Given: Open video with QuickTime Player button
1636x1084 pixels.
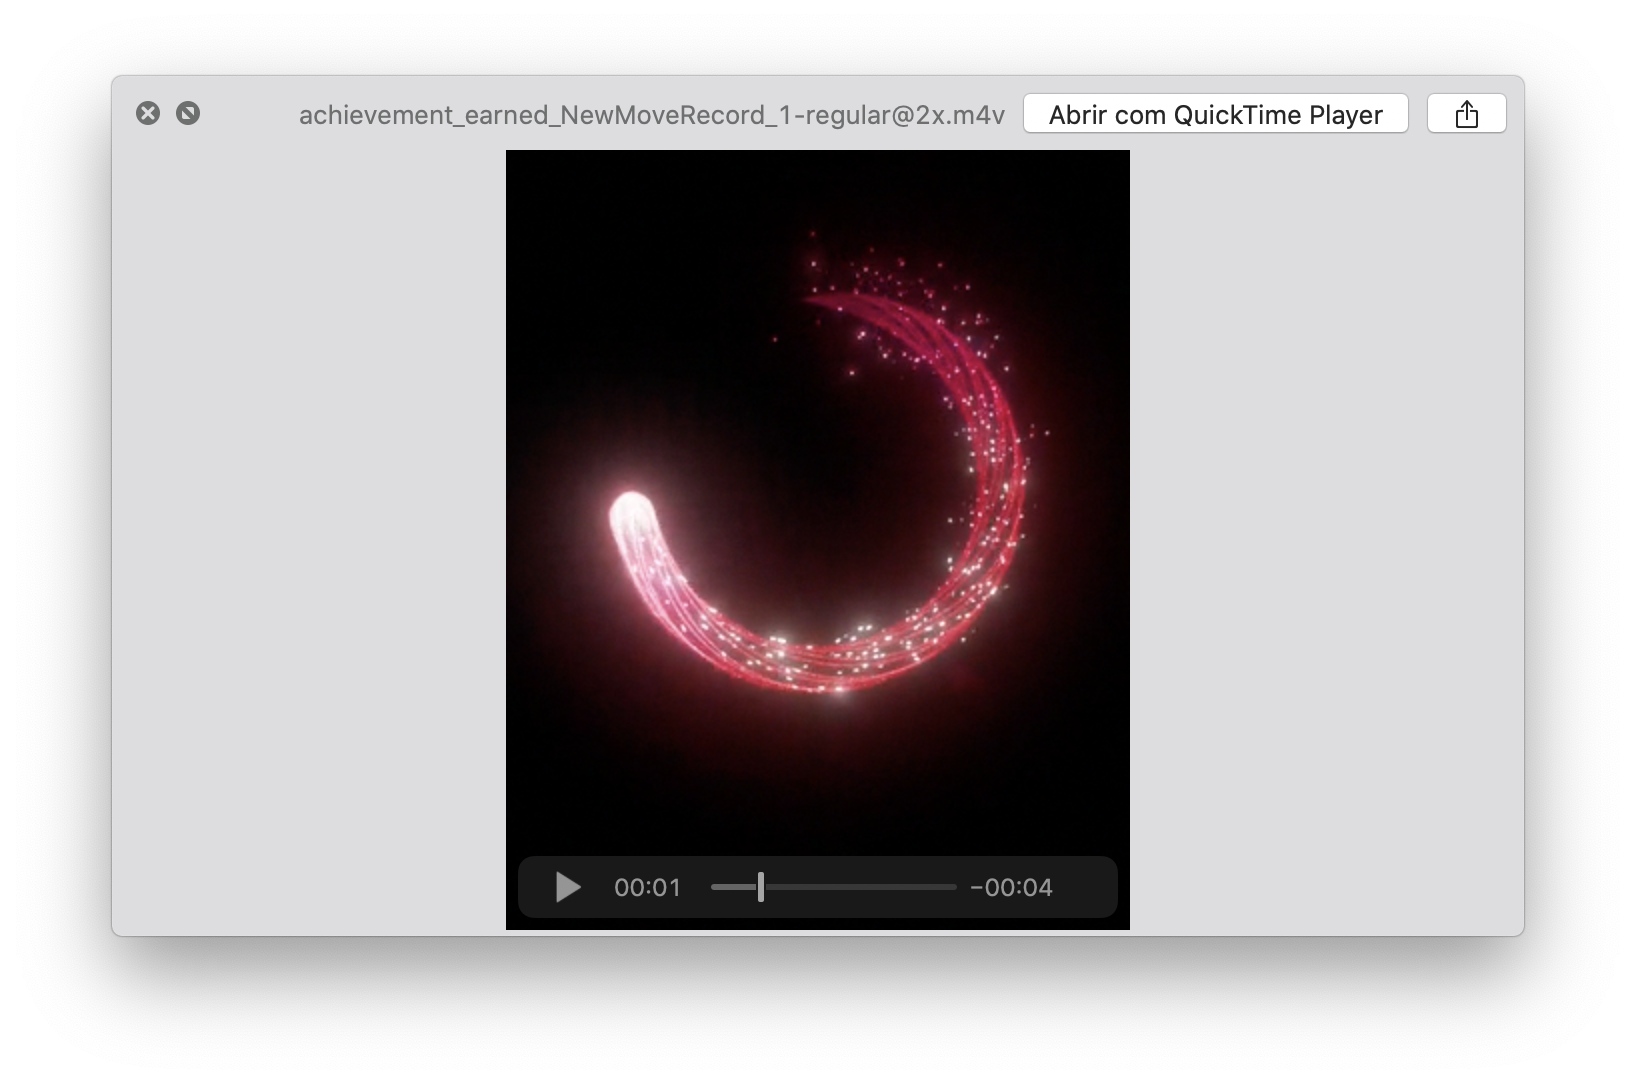Looking at the screenshot, I should click(x=1215, y=114).
